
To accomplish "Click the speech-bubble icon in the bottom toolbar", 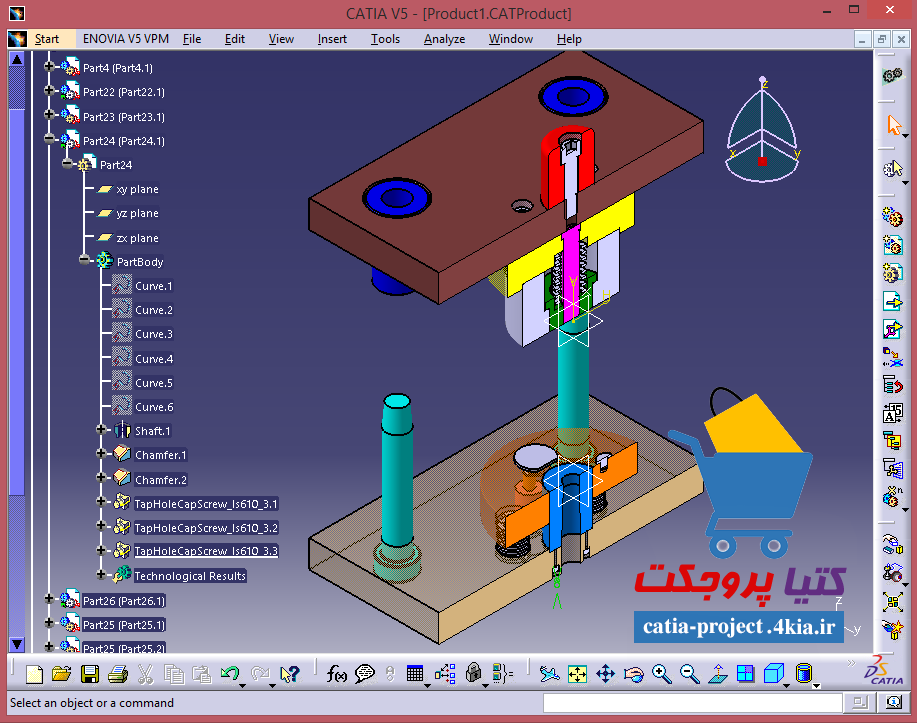I will click(x=365, y=674).
